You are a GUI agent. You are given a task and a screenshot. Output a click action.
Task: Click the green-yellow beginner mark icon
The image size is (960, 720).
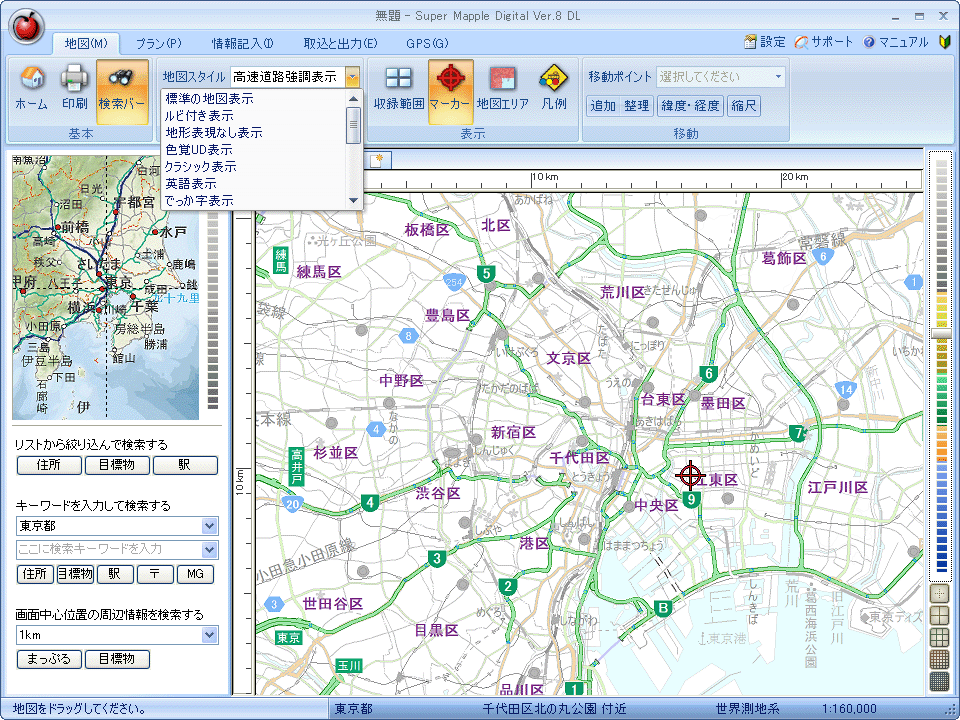click(945, 42)
